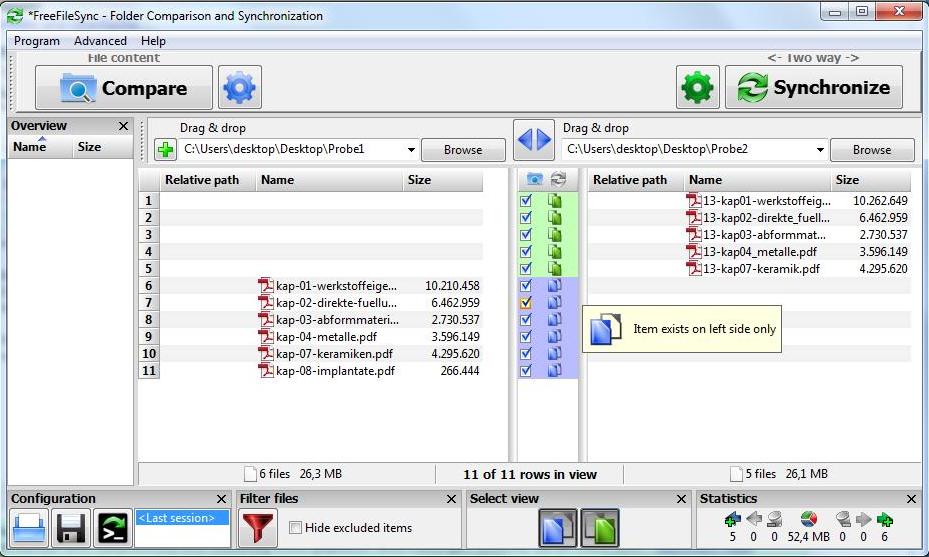Close the Filter files panel
This screenshot has width=929, height=557.
(x=451, y=499)
